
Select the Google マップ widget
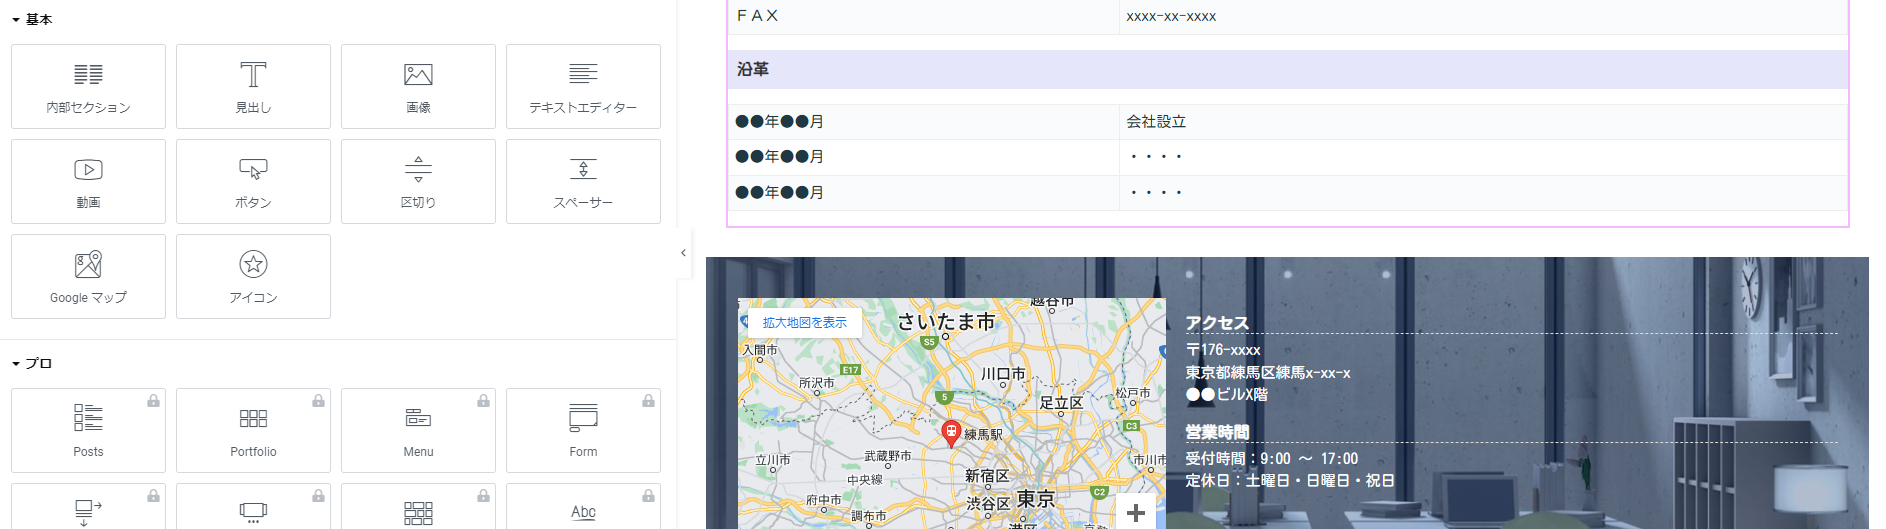(88, 276)
